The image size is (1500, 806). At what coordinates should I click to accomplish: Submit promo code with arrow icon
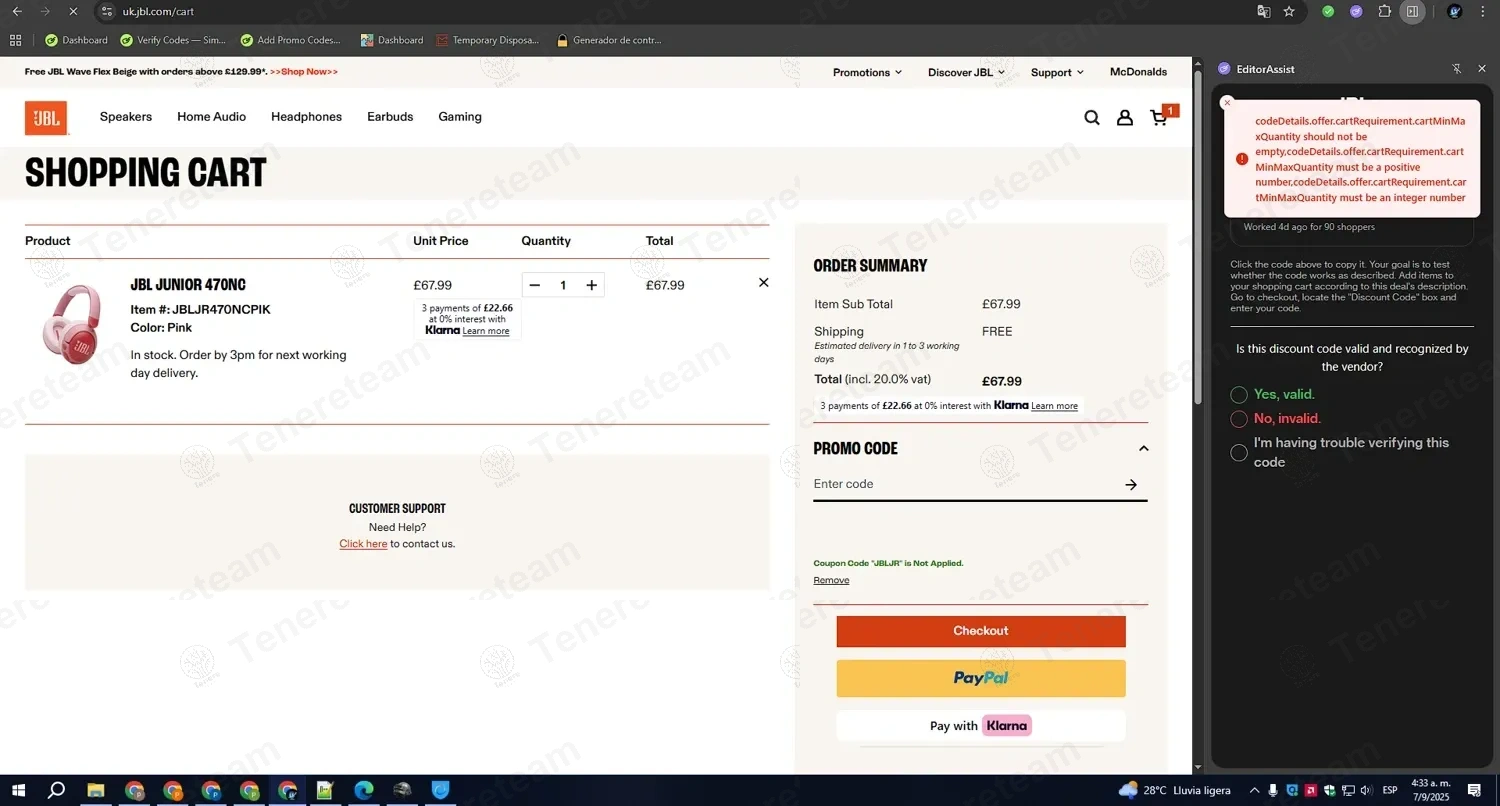coord(1131,485)
